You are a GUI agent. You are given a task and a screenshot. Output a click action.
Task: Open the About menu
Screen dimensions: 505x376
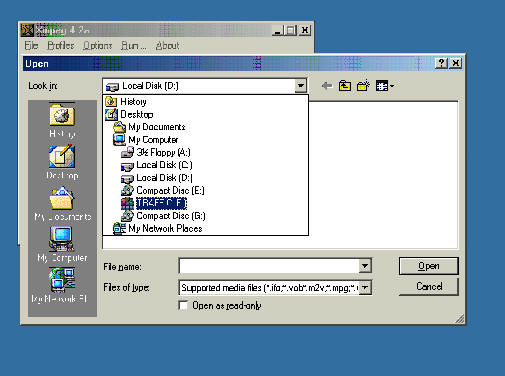[167, 45]
